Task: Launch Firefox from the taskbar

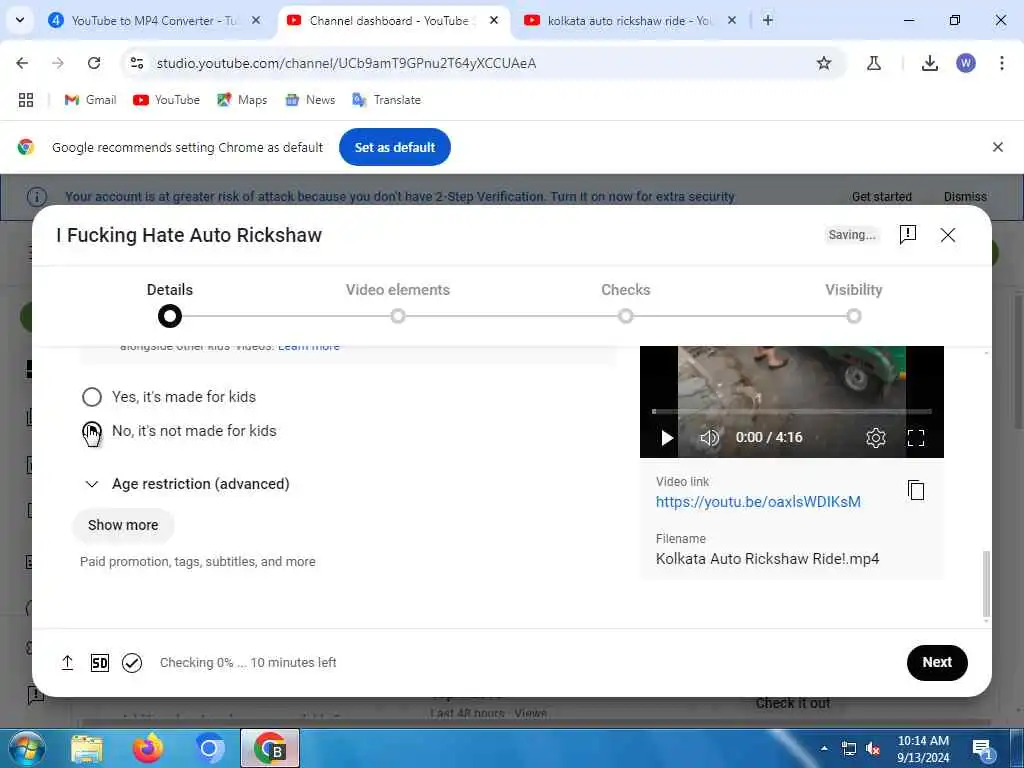Action: [x=148, y=749]
